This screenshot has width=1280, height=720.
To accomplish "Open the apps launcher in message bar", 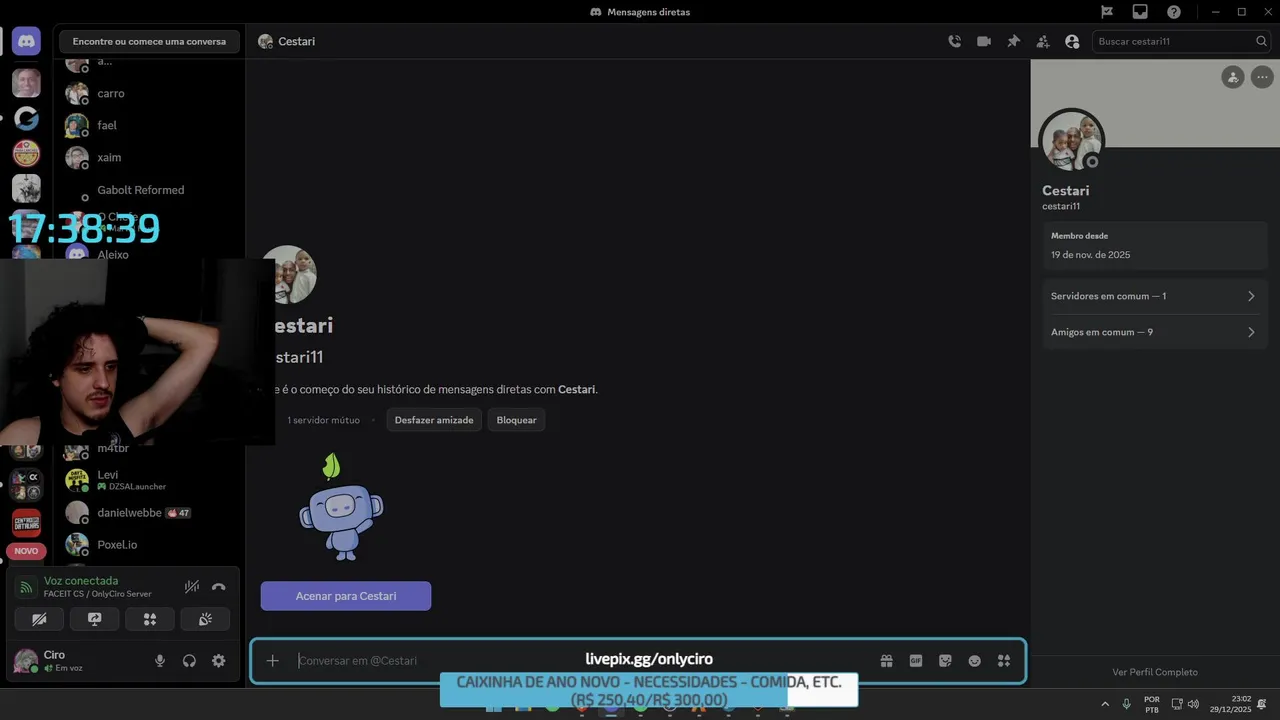I will coord(1004,661).
